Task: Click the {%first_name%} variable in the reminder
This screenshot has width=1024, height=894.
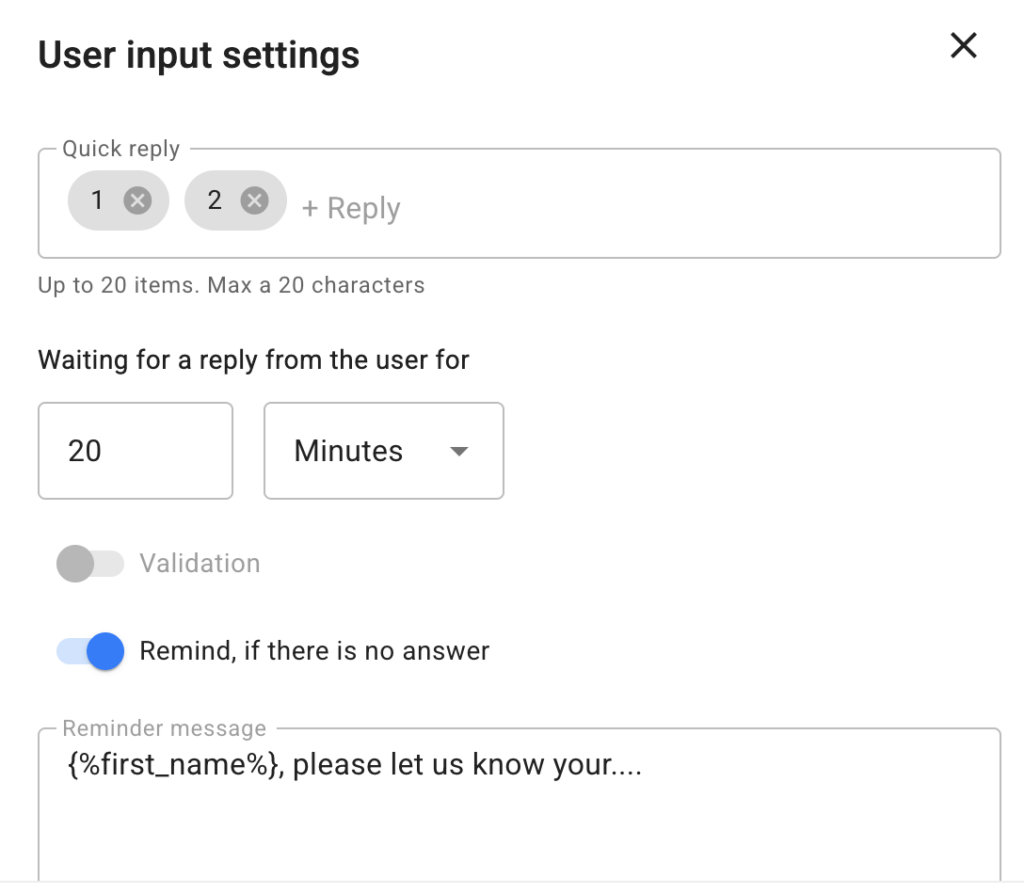Action: pos(172,765)
